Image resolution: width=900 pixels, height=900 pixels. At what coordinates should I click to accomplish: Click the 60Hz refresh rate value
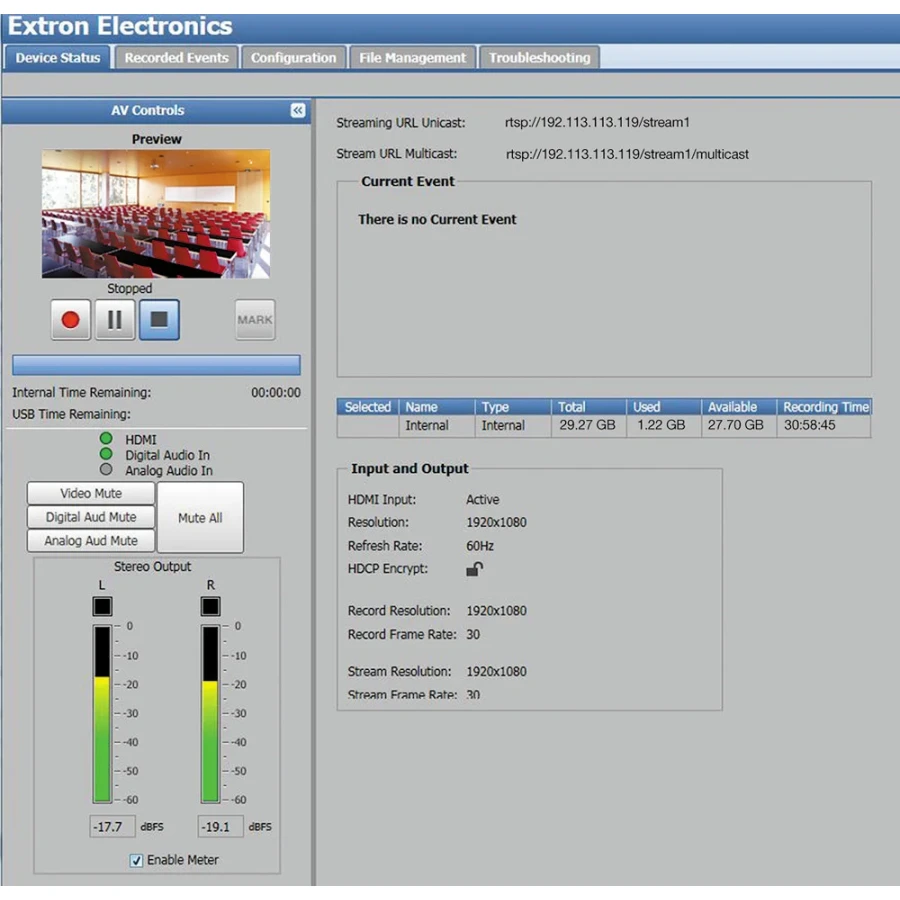[x=480, y=546]
